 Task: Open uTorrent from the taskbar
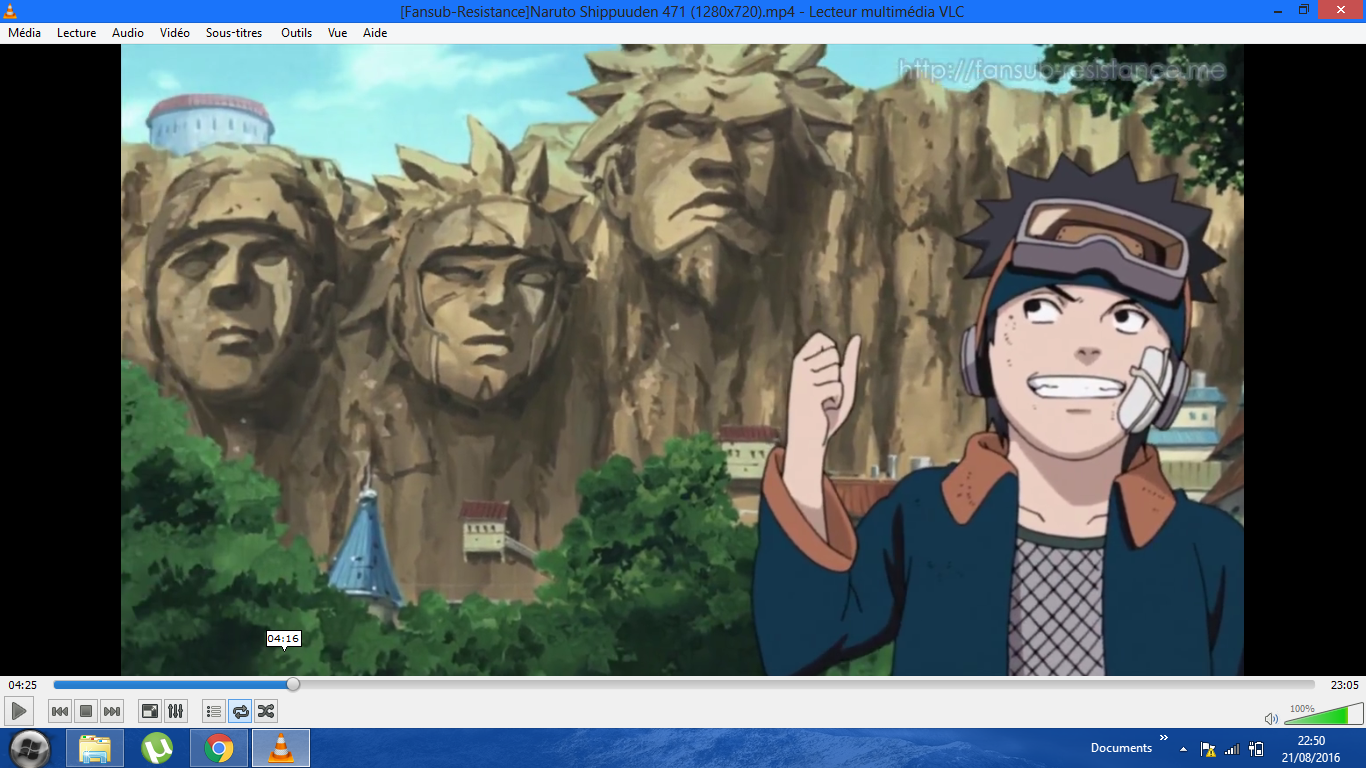[x=157, y=748]
